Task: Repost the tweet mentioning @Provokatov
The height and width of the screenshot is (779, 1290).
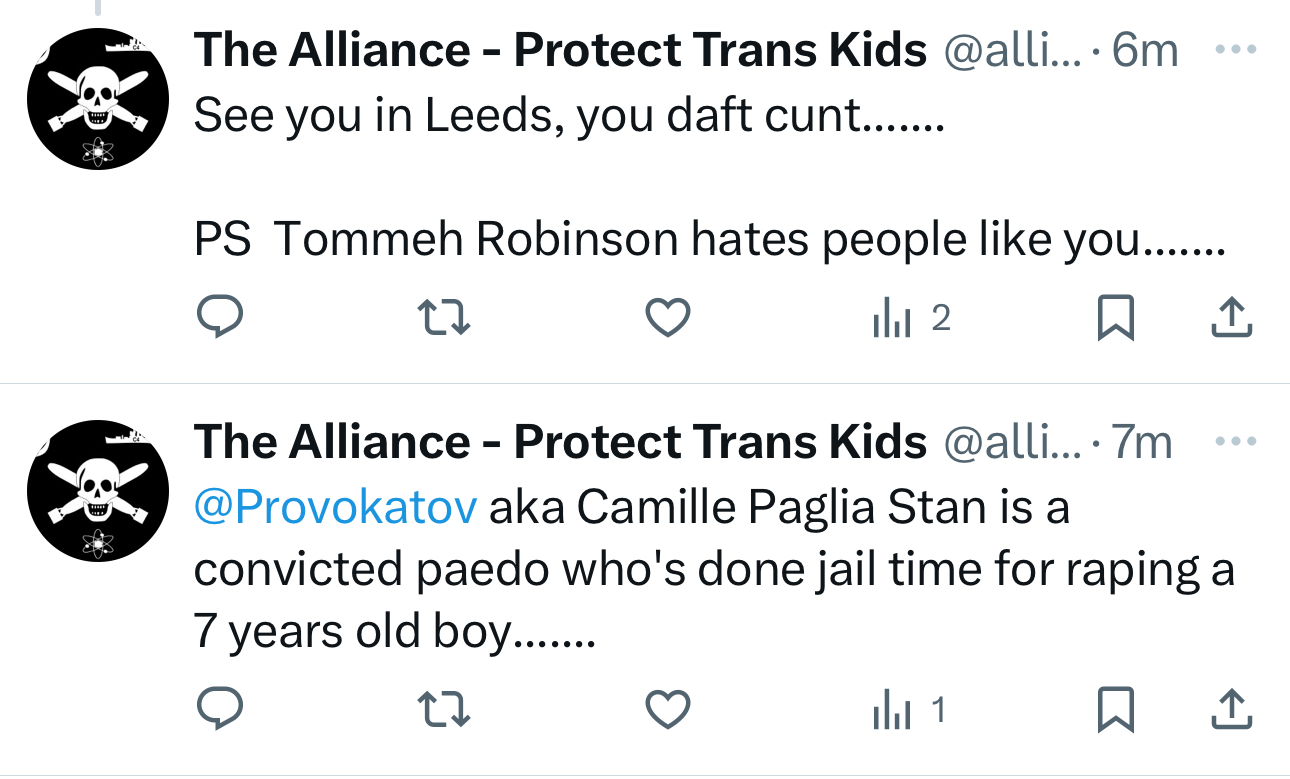Action: pyautogui.click(x=443, y=711)
